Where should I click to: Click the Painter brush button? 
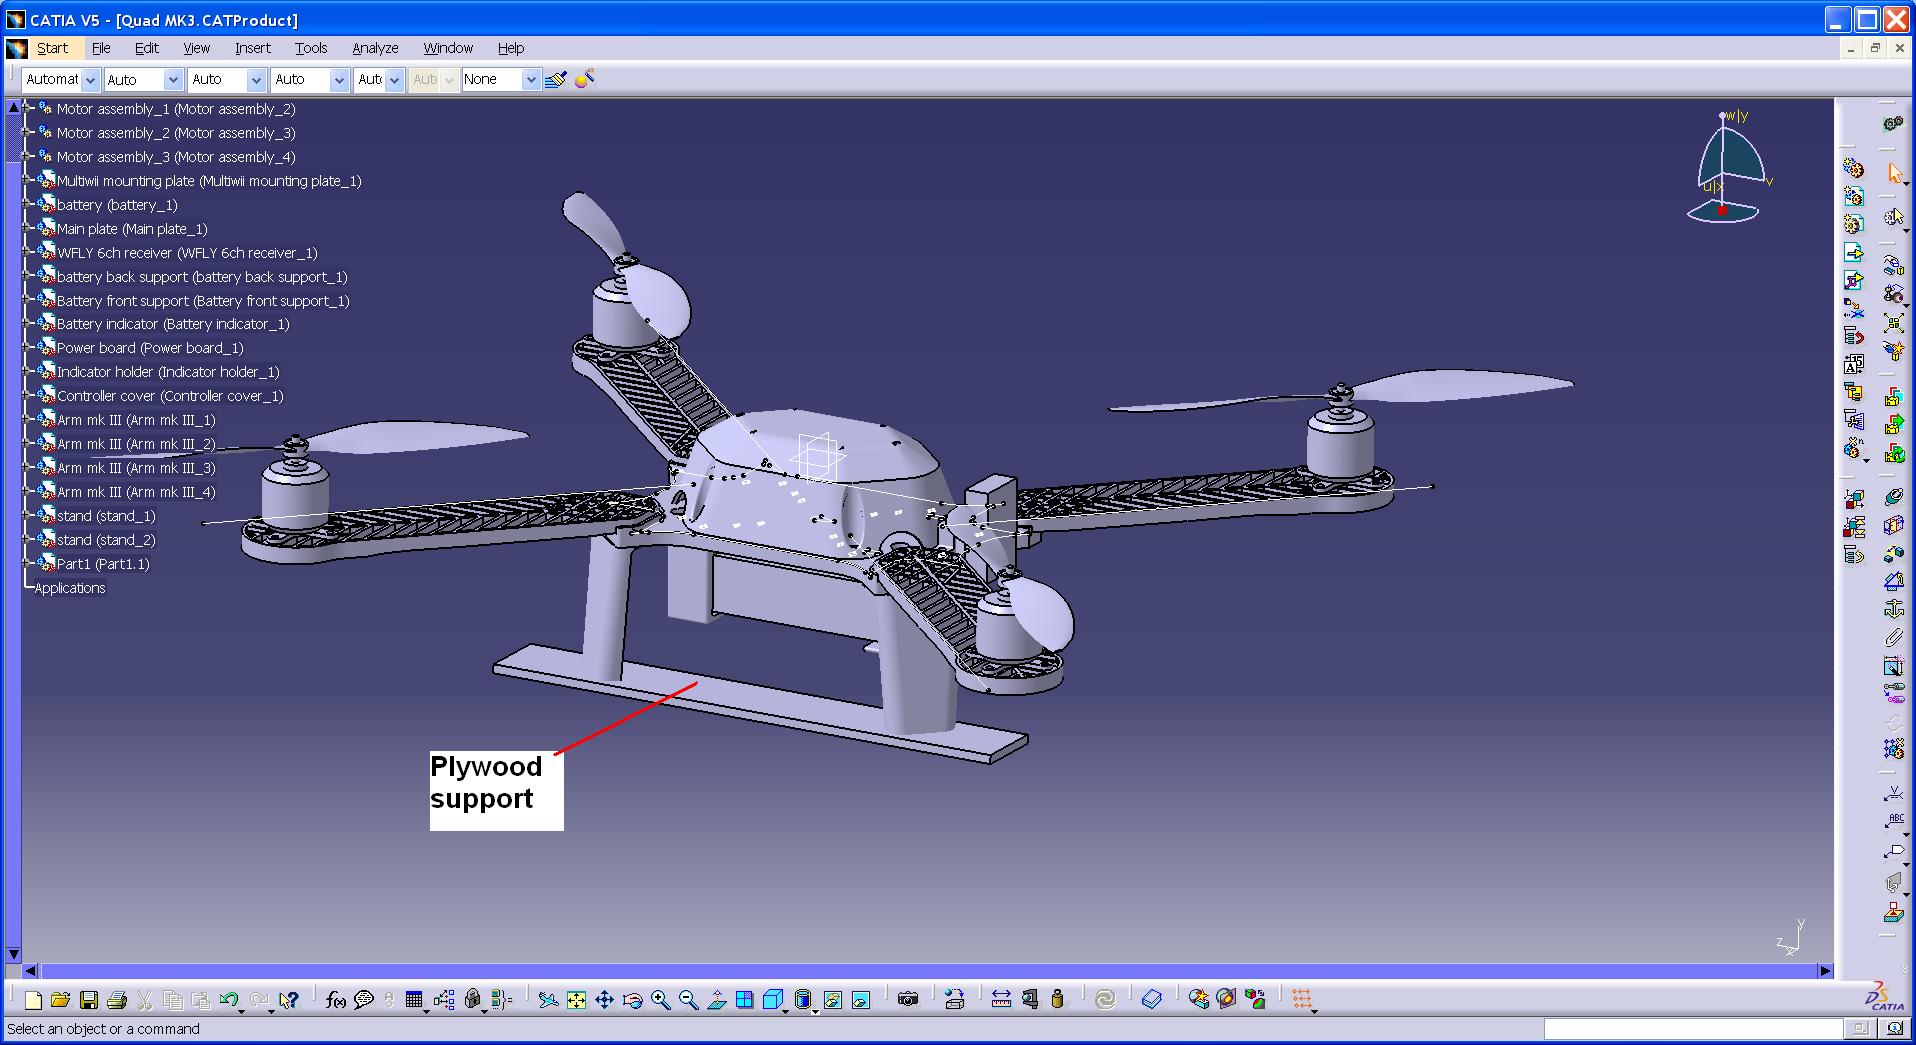556,79
